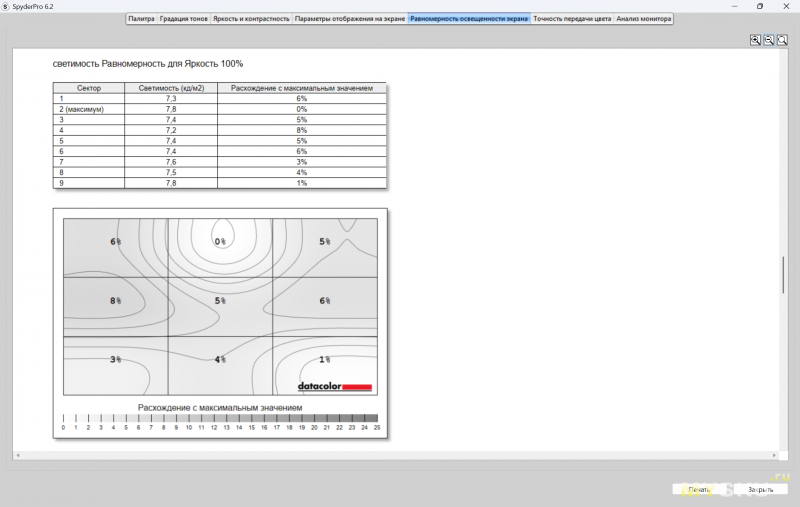This screenshot has width=800, height=507.
Task: Go to the Точность передачи цвета tab
Action: [x=572, y=18]
